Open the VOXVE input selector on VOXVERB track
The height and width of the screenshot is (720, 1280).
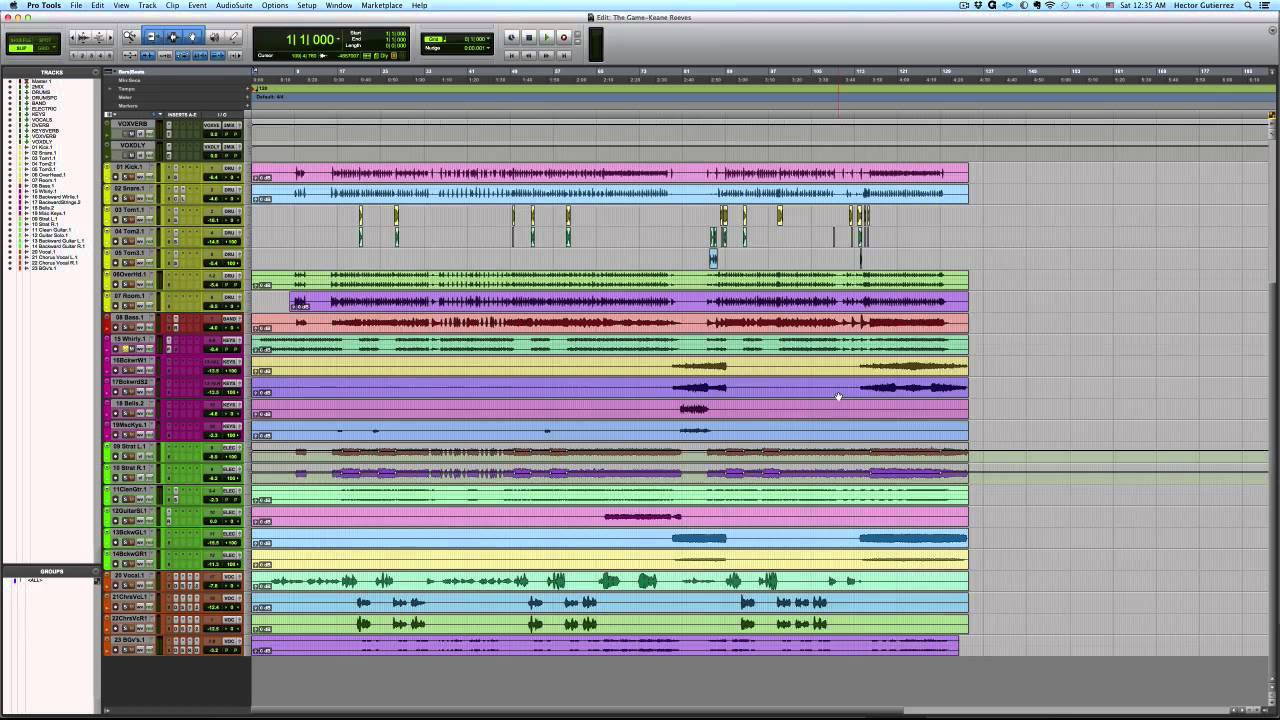(x=212, y=125)
